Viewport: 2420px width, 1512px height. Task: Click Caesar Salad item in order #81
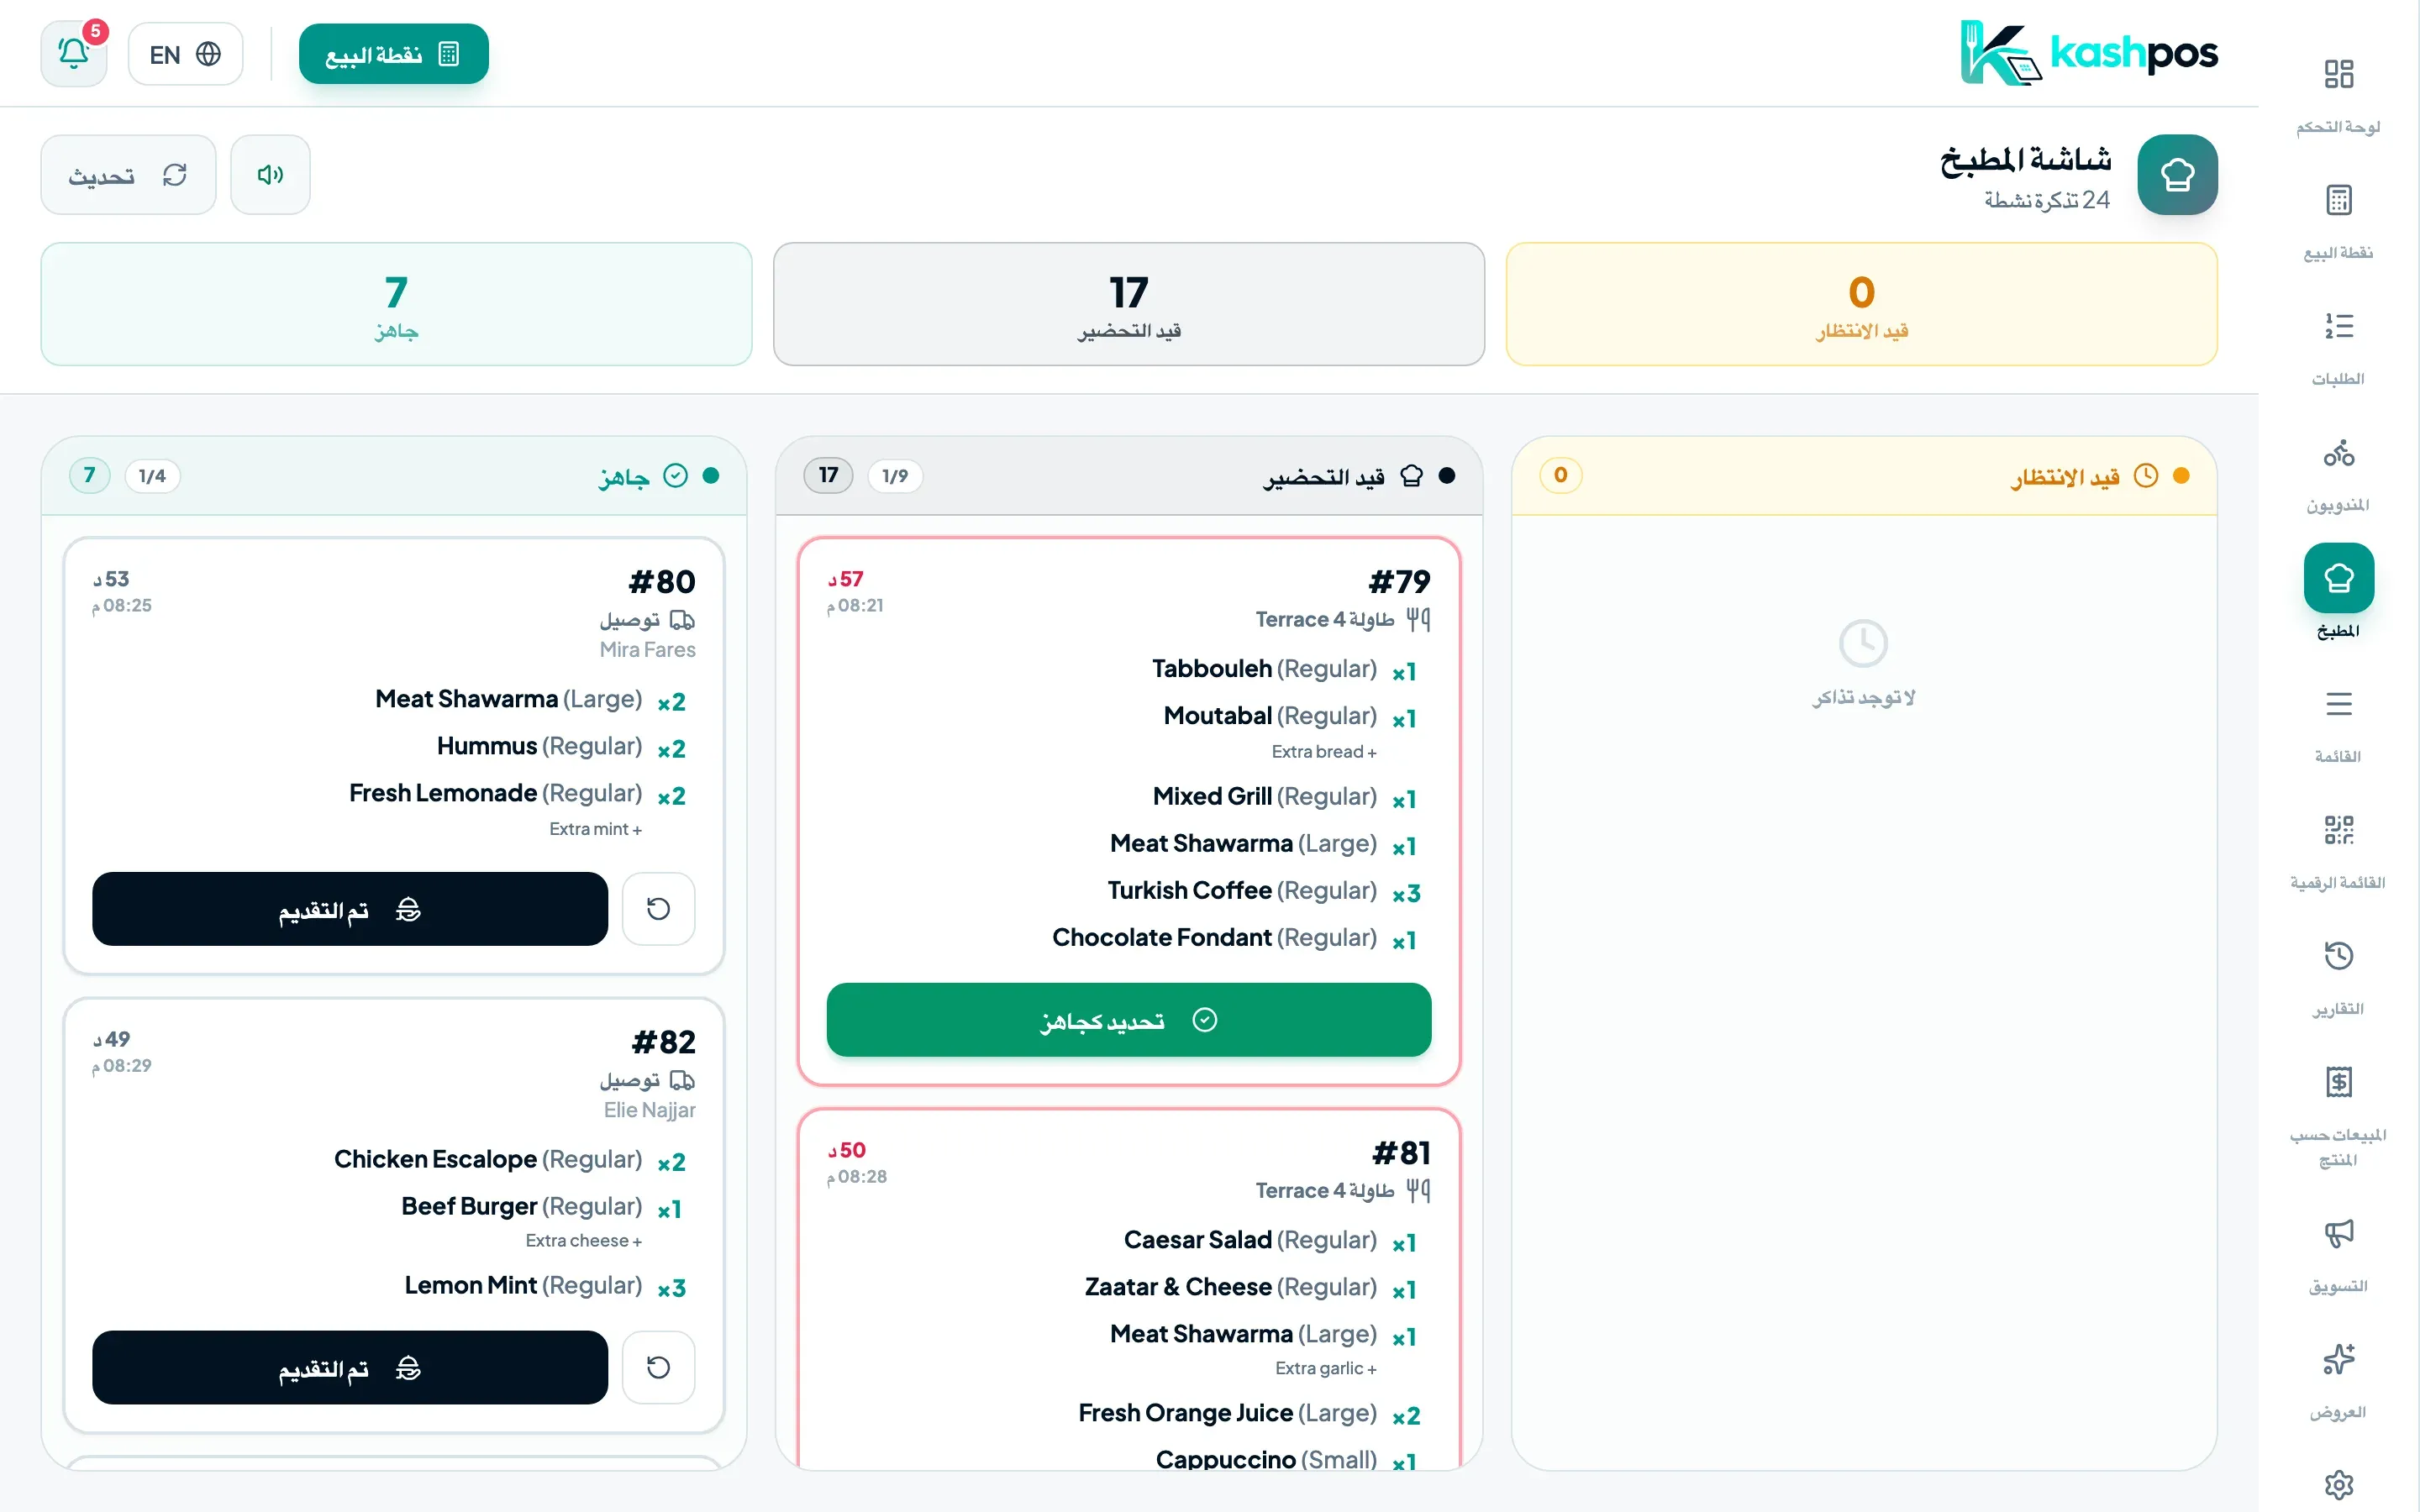1250,1240
